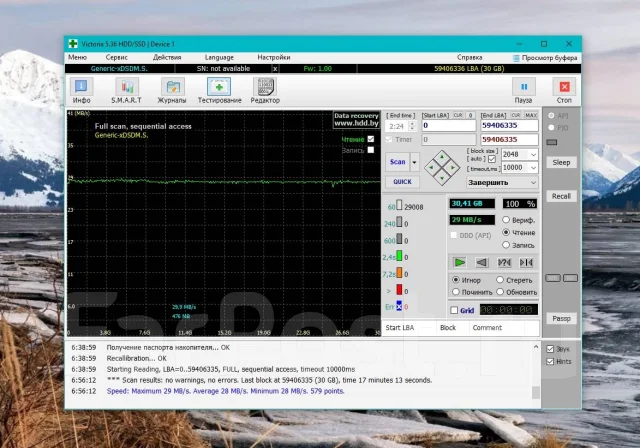The image size is (640, 448).
Task: Click the 'Speed: Maximum 29 MB/s' log line
Action: [225, 391]
